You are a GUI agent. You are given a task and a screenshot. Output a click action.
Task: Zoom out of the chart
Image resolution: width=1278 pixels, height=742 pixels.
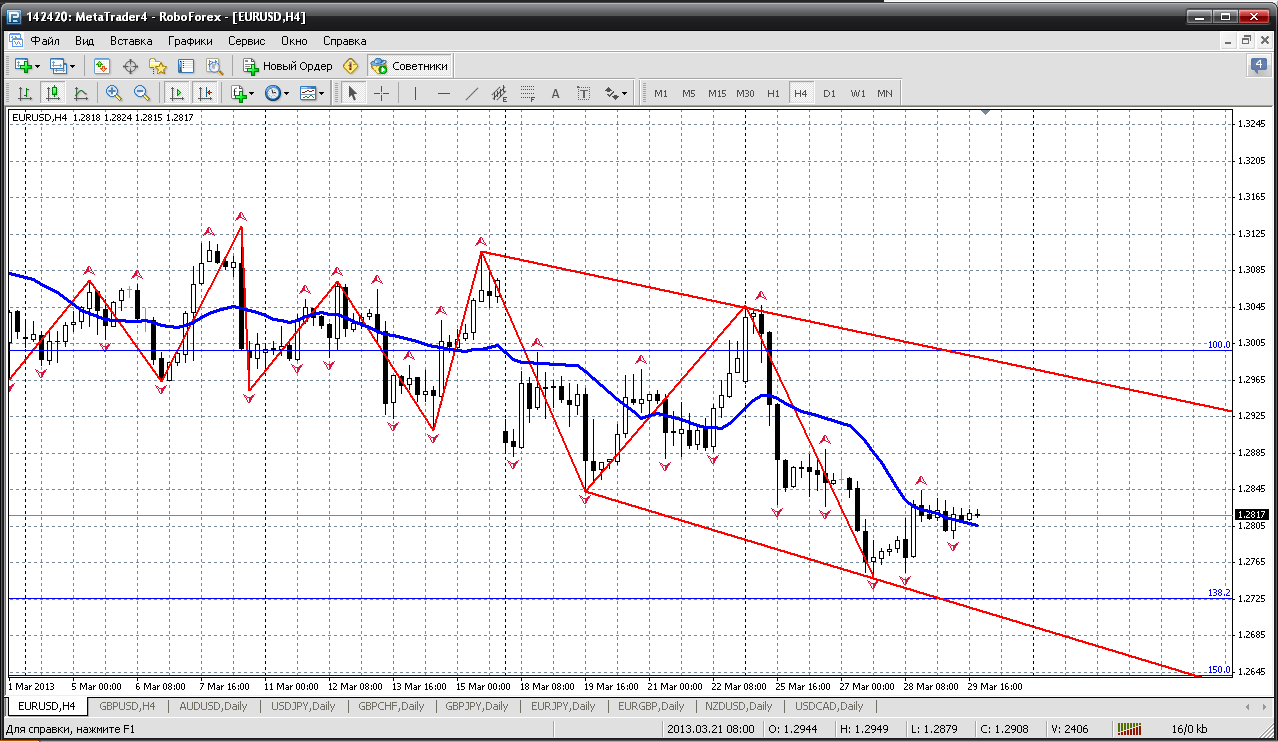141,93
